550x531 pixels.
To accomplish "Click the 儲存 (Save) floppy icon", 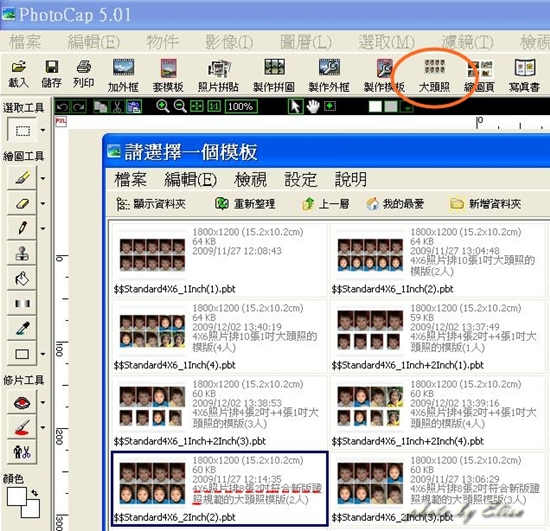I will click(x=52, y=74).
